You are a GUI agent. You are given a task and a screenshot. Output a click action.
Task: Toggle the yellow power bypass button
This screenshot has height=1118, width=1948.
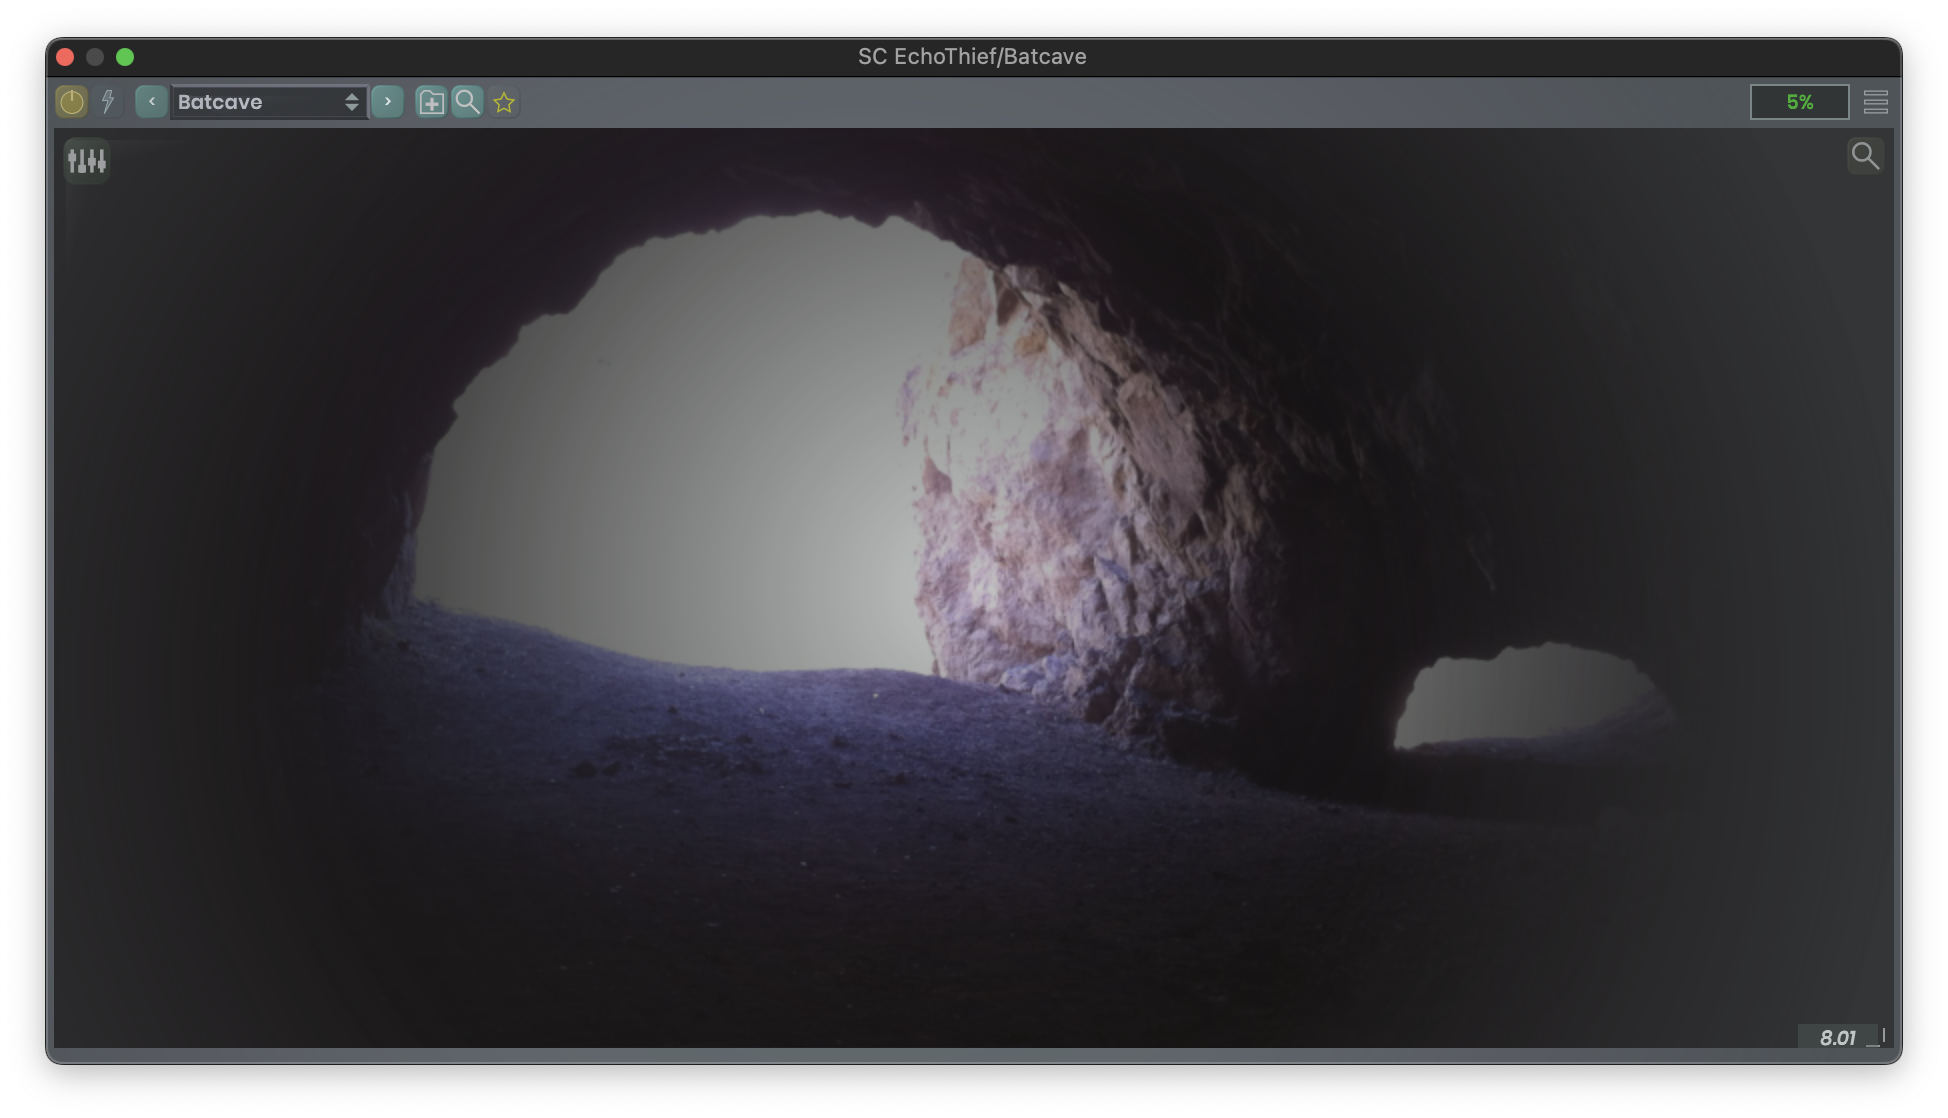[x=72, y=102]
